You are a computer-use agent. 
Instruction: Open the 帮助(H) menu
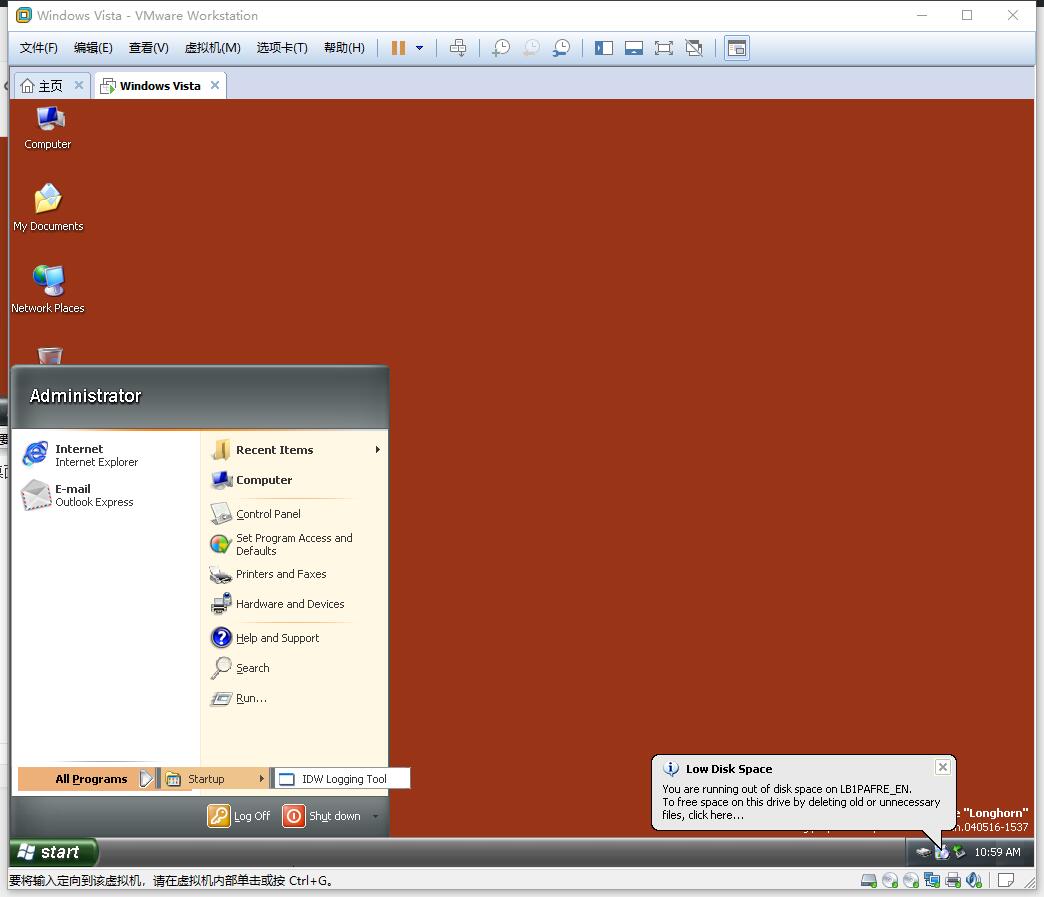pyautogui.click(x=344, y=48)
